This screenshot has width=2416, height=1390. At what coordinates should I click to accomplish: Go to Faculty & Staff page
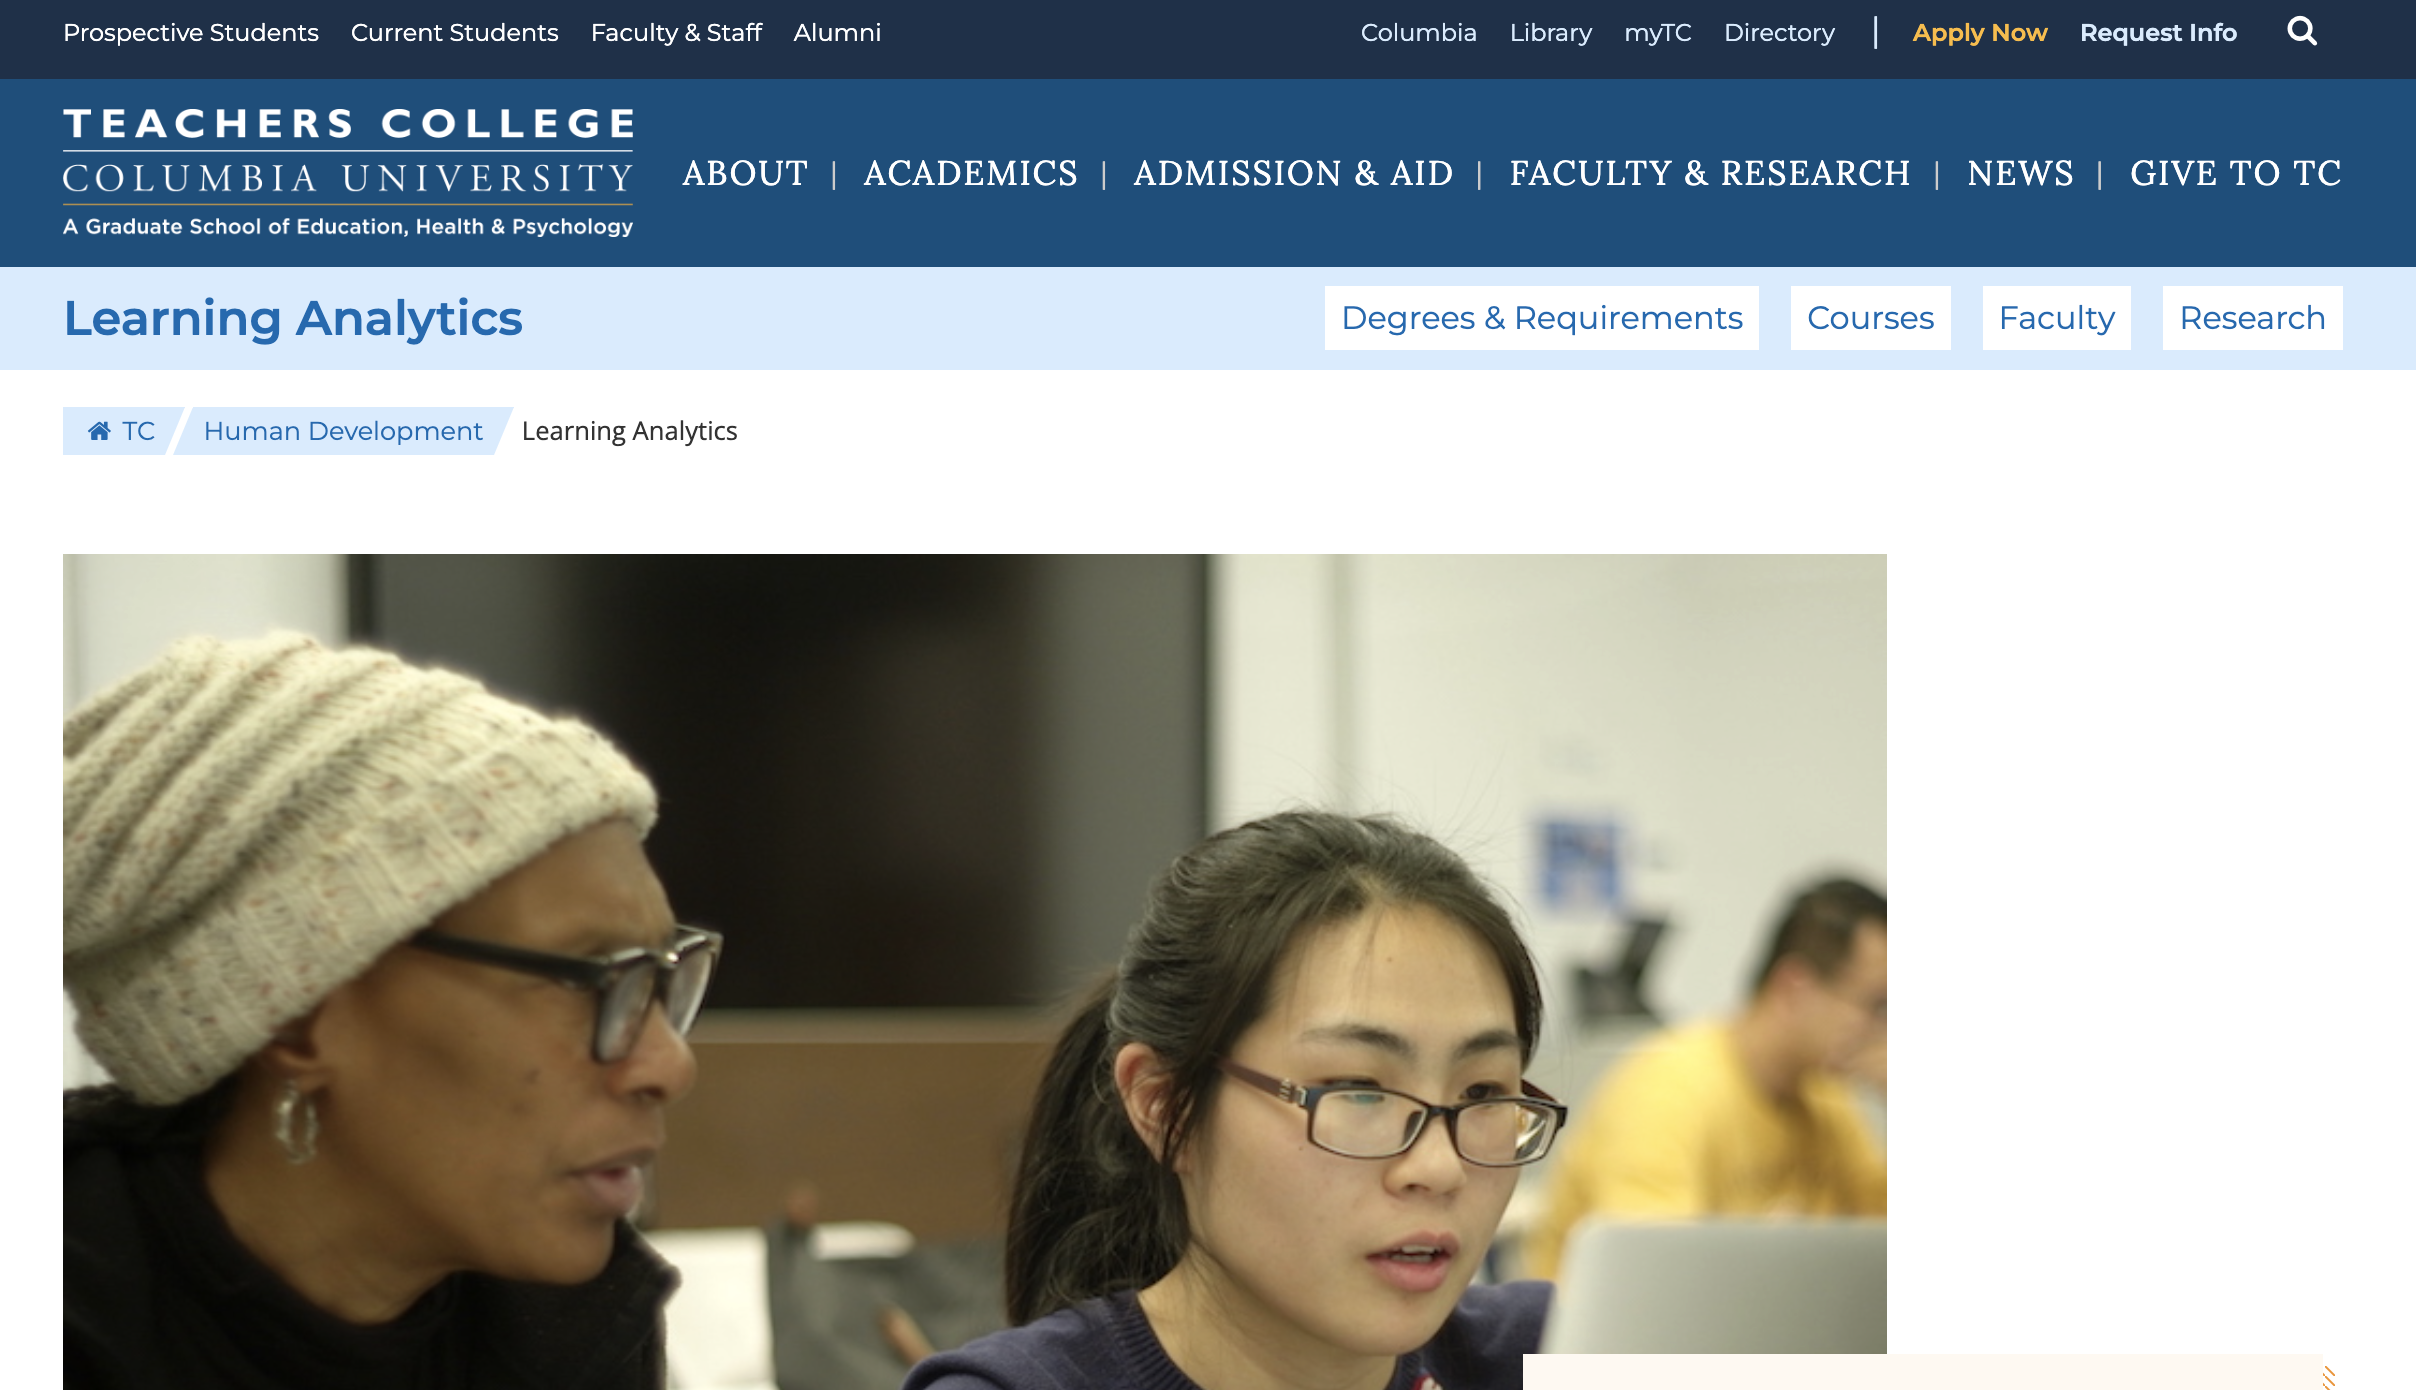click(676, 33)
